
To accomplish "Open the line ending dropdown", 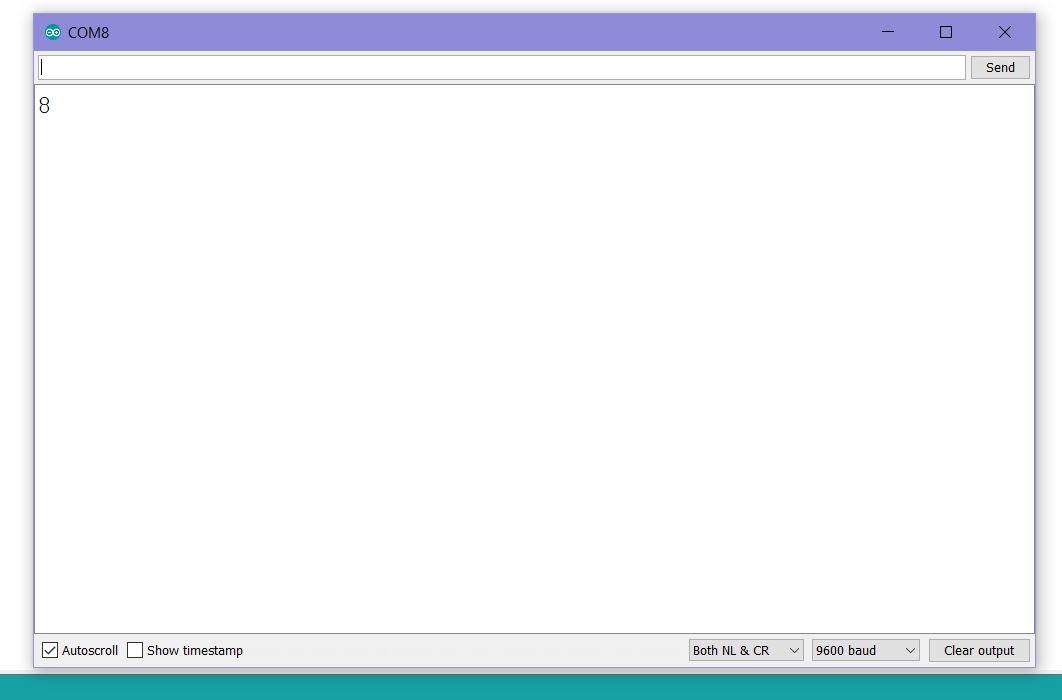I will [x=744, y=650].
